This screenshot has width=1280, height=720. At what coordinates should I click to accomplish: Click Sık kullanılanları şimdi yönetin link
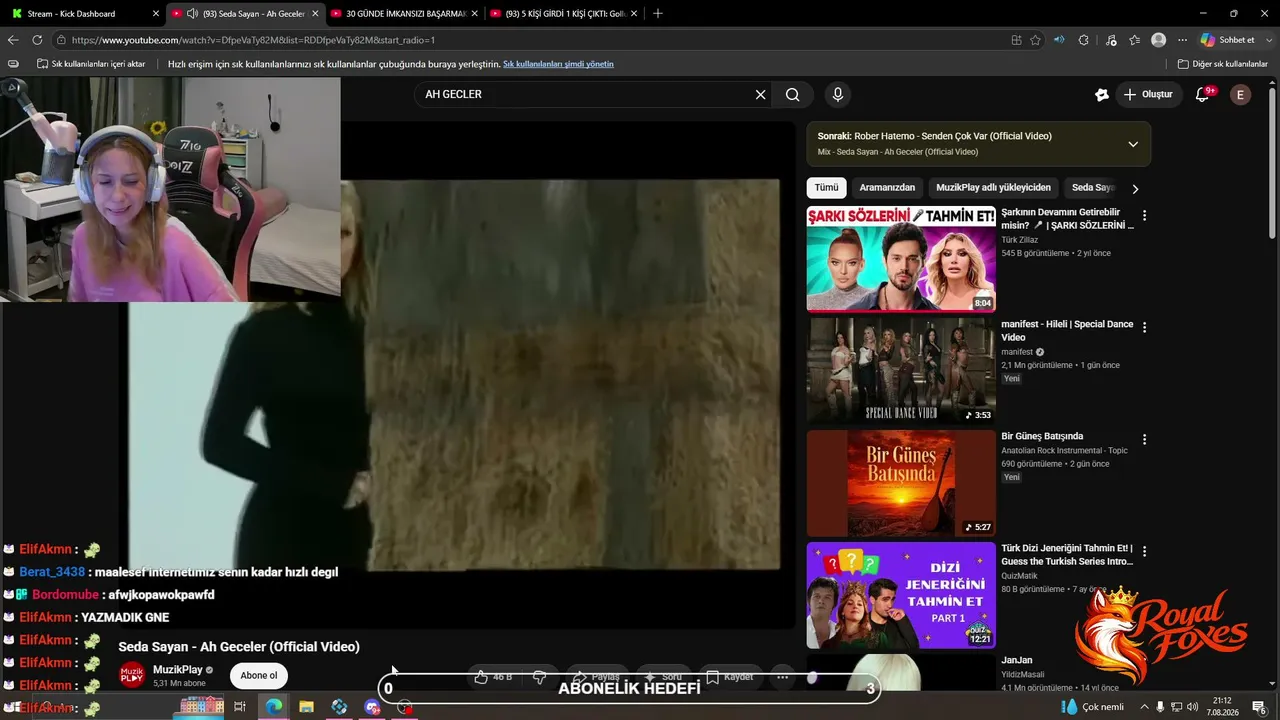[x=558, y=64]
